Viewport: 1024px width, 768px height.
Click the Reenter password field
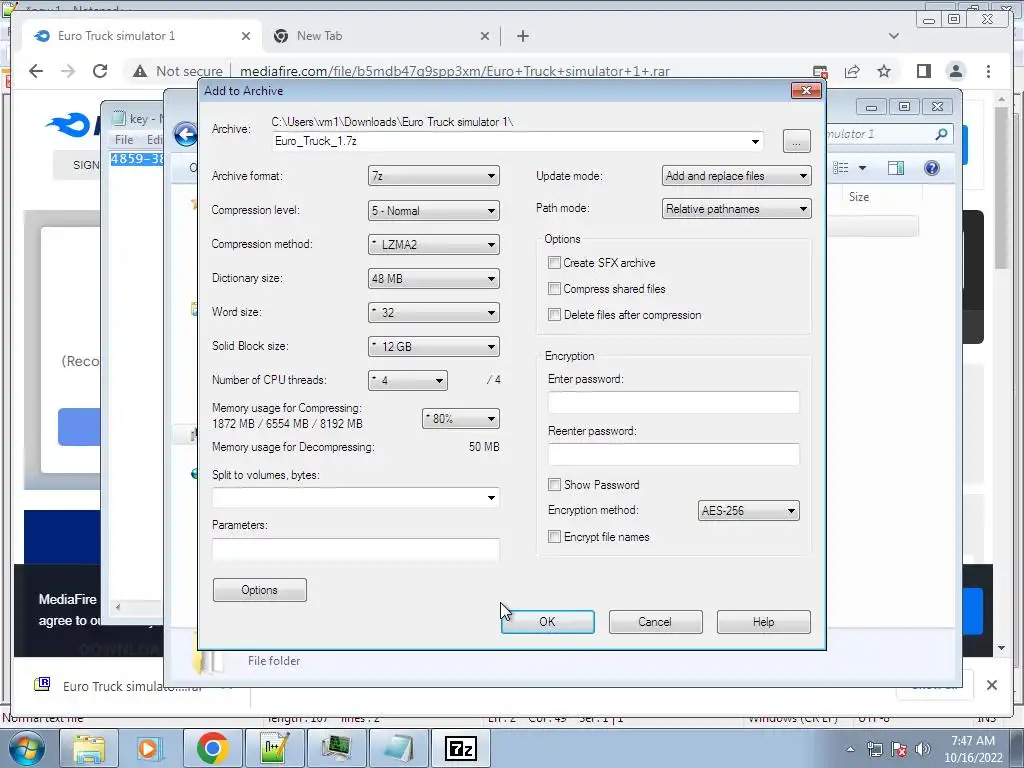(673, 455)
